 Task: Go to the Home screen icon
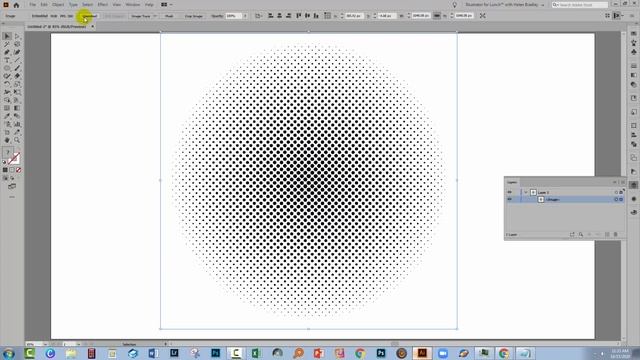point(16,5)
